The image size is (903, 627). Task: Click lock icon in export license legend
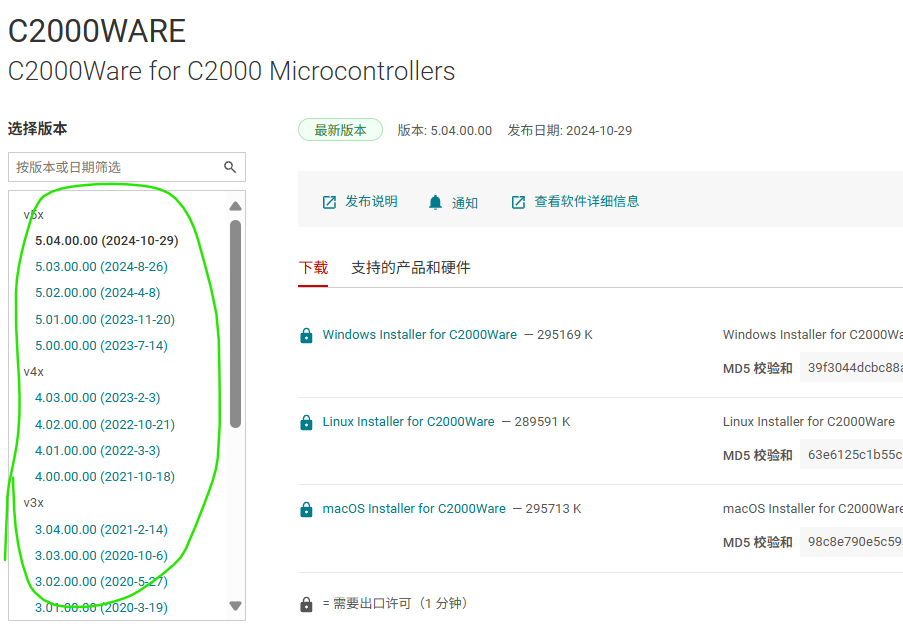305,603
